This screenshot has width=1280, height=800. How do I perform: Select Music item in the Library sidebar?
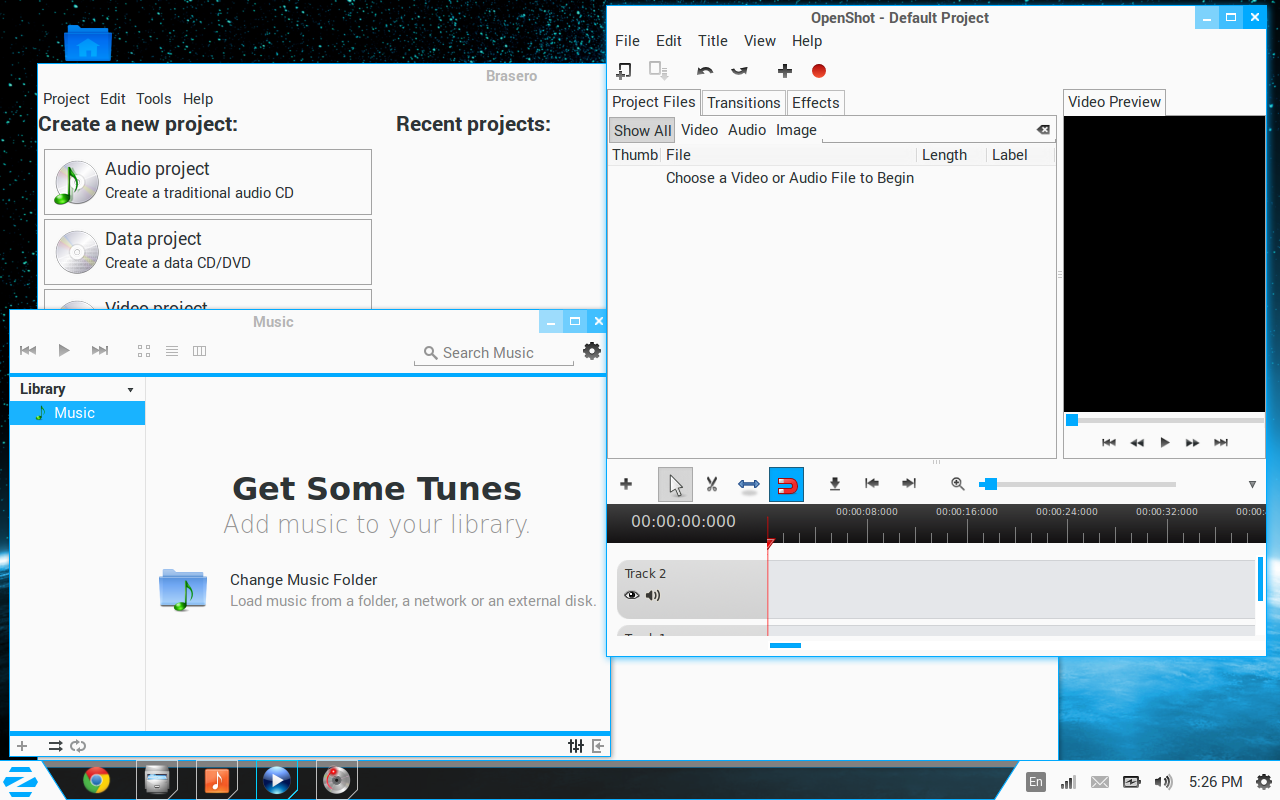pos(77,413)
